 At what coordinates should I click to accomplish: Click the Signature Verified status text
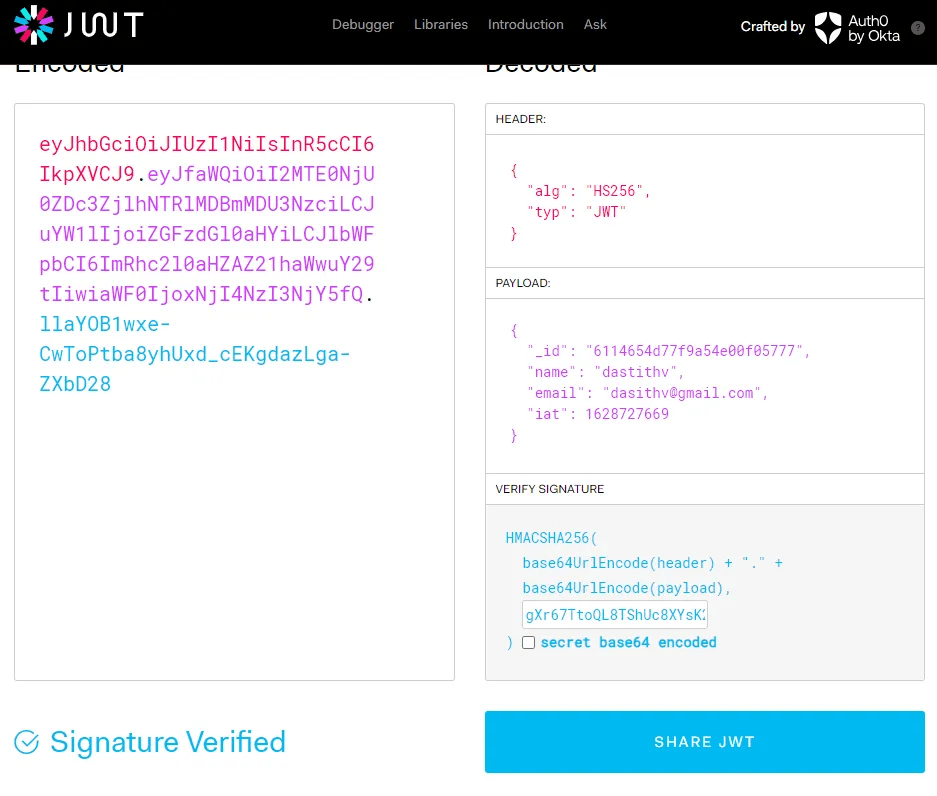(x=167, y=742)
